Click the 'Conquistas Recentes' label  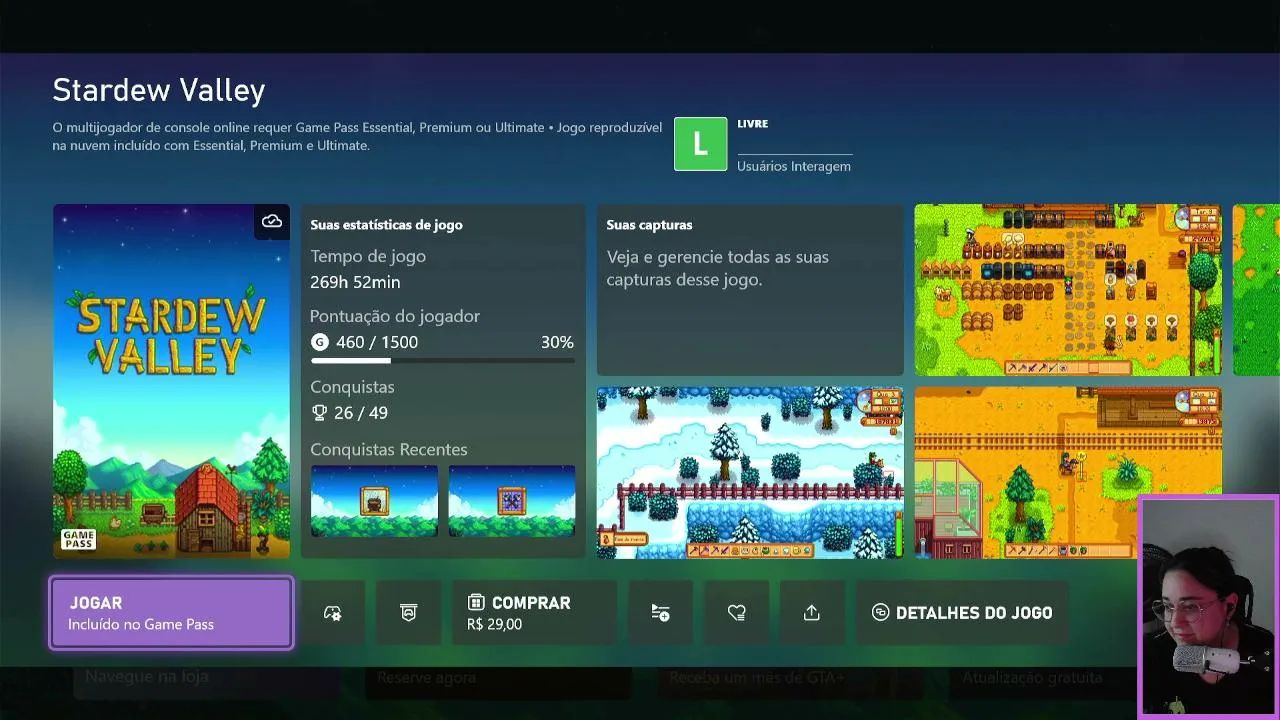coord(389,449)
